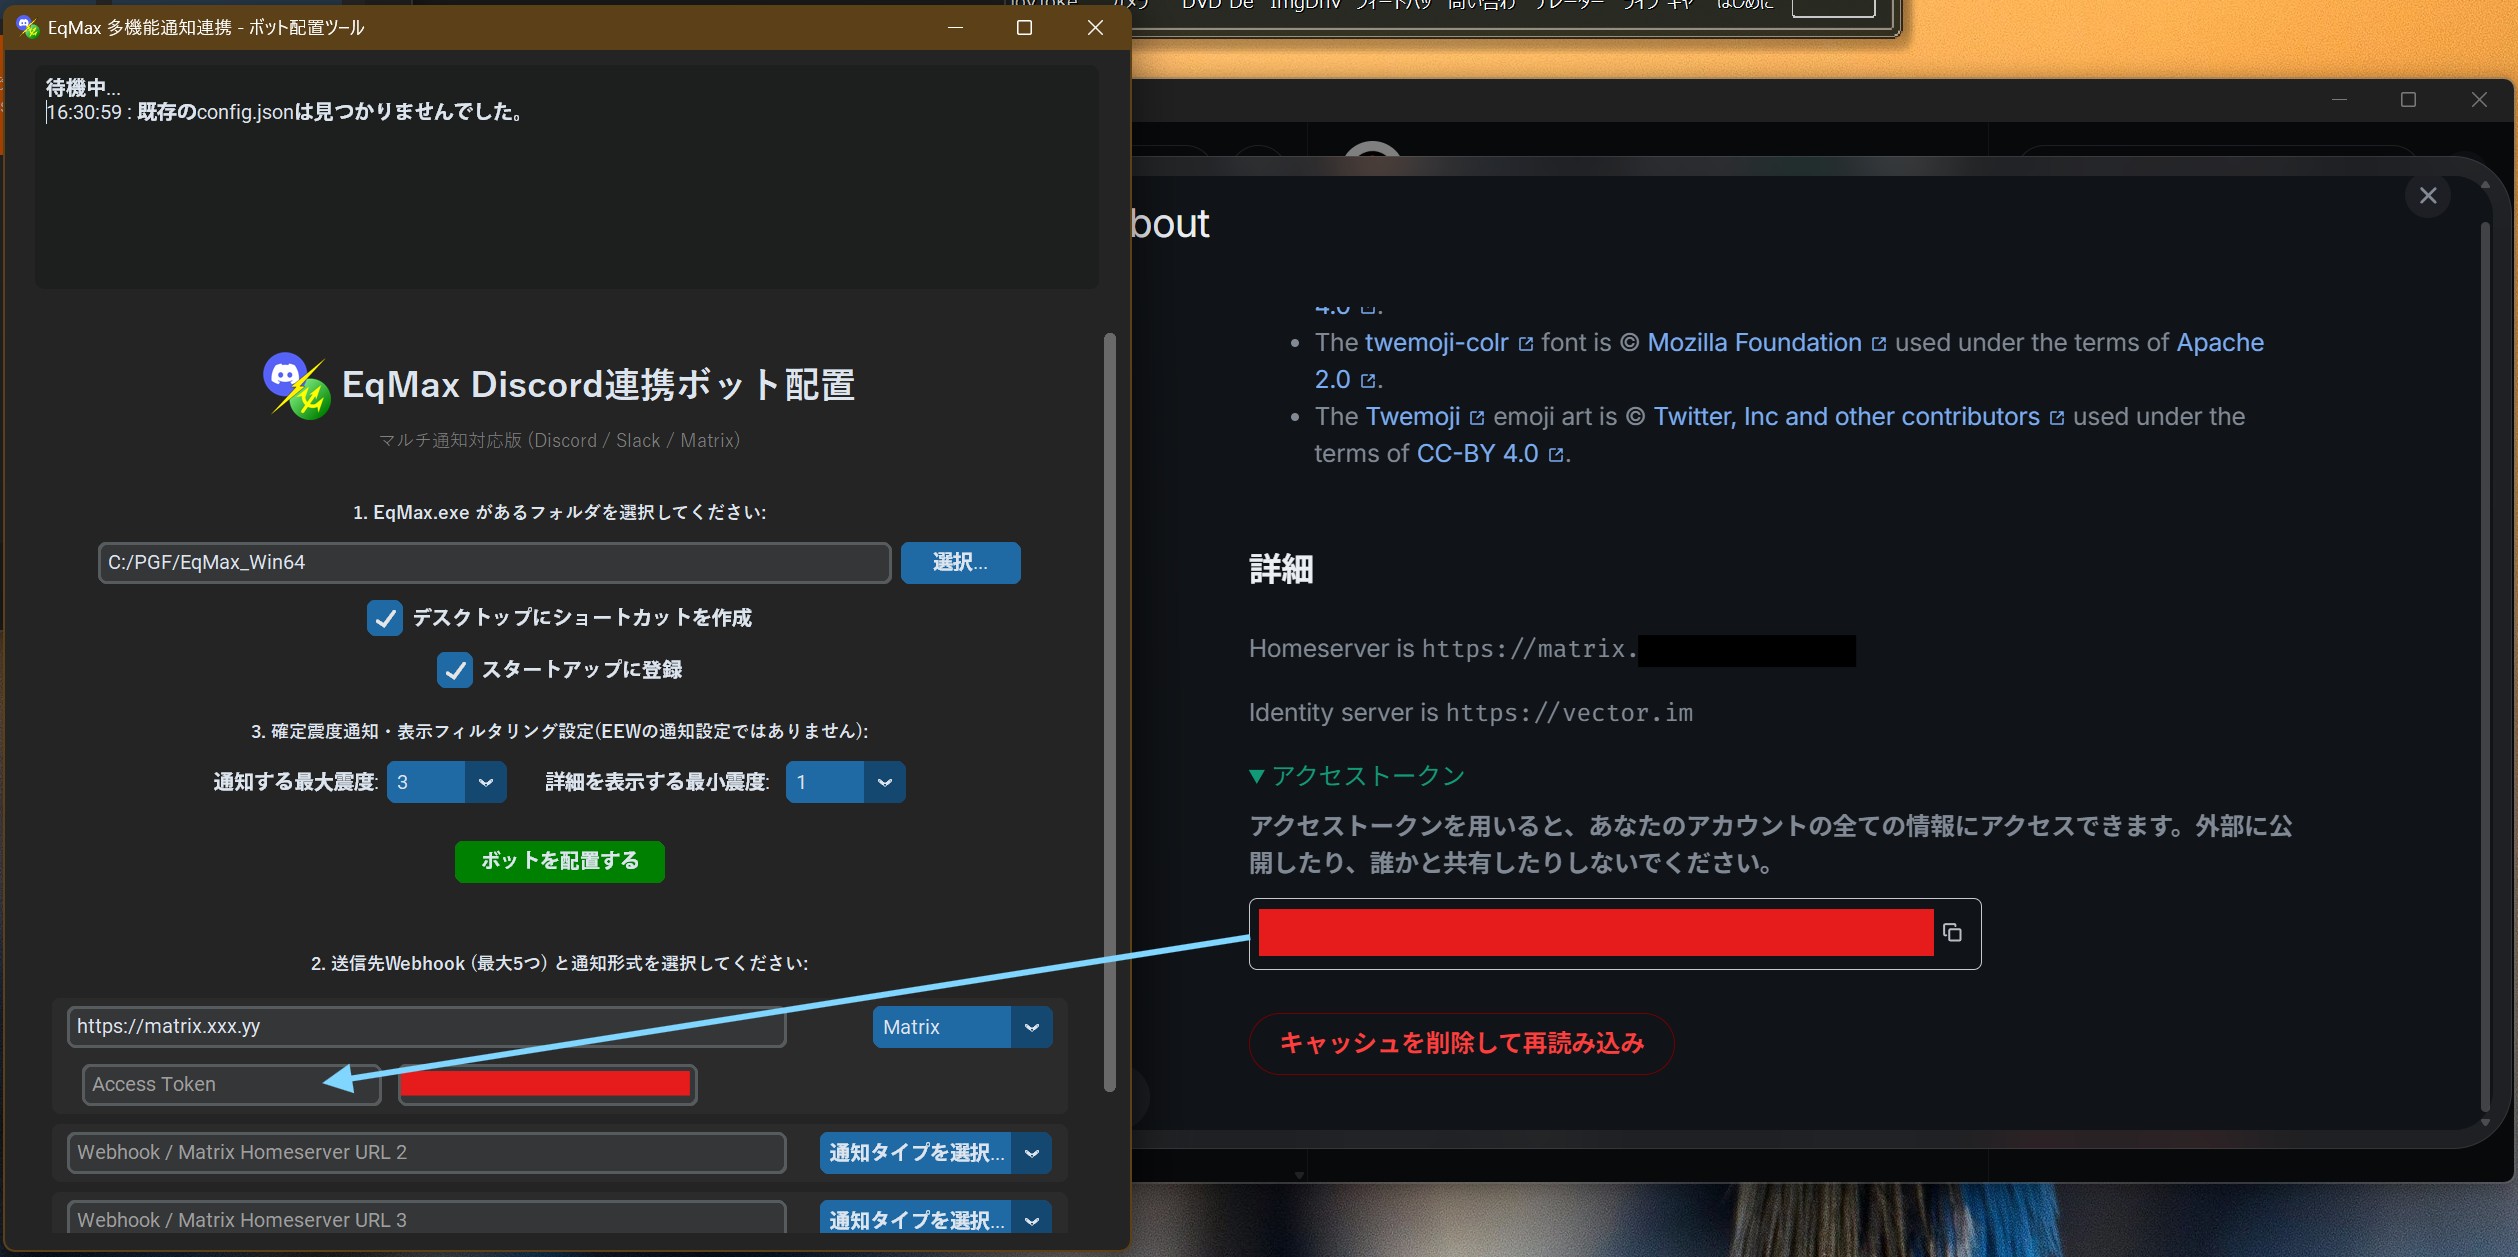Toggle the startup registration checkbox
The height and width of the screenshot is (1257, 2518).
click(x=455, y=670)
